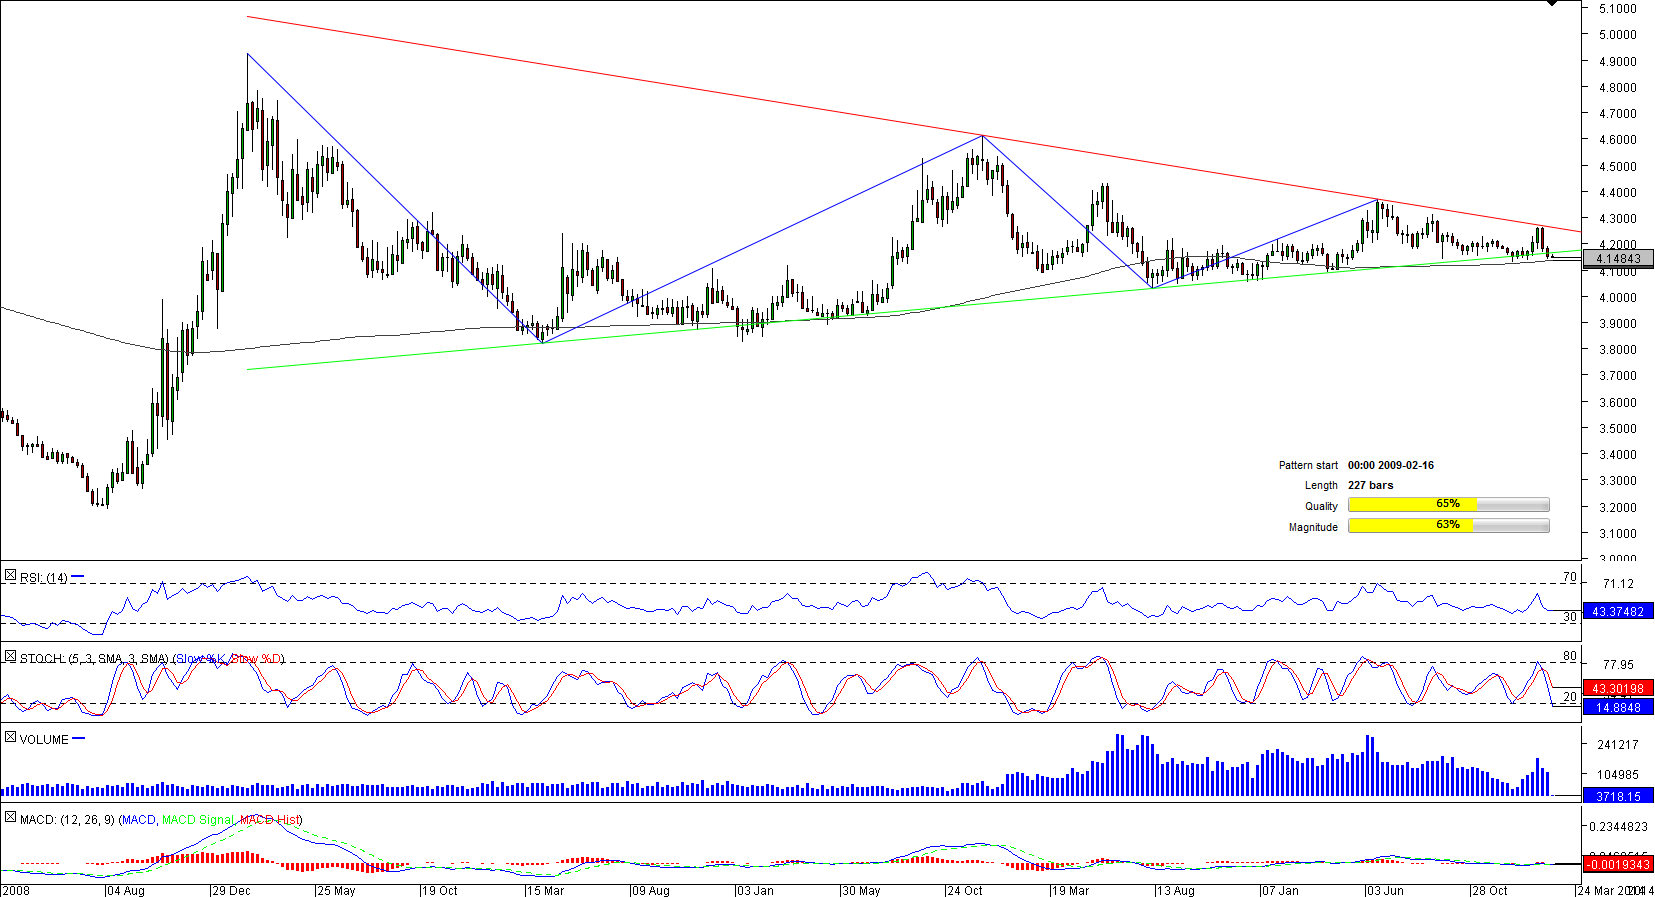Screen dimensions: 1655x897
Task: Click the Quality 65% bar
Action: coord(1448,505)
